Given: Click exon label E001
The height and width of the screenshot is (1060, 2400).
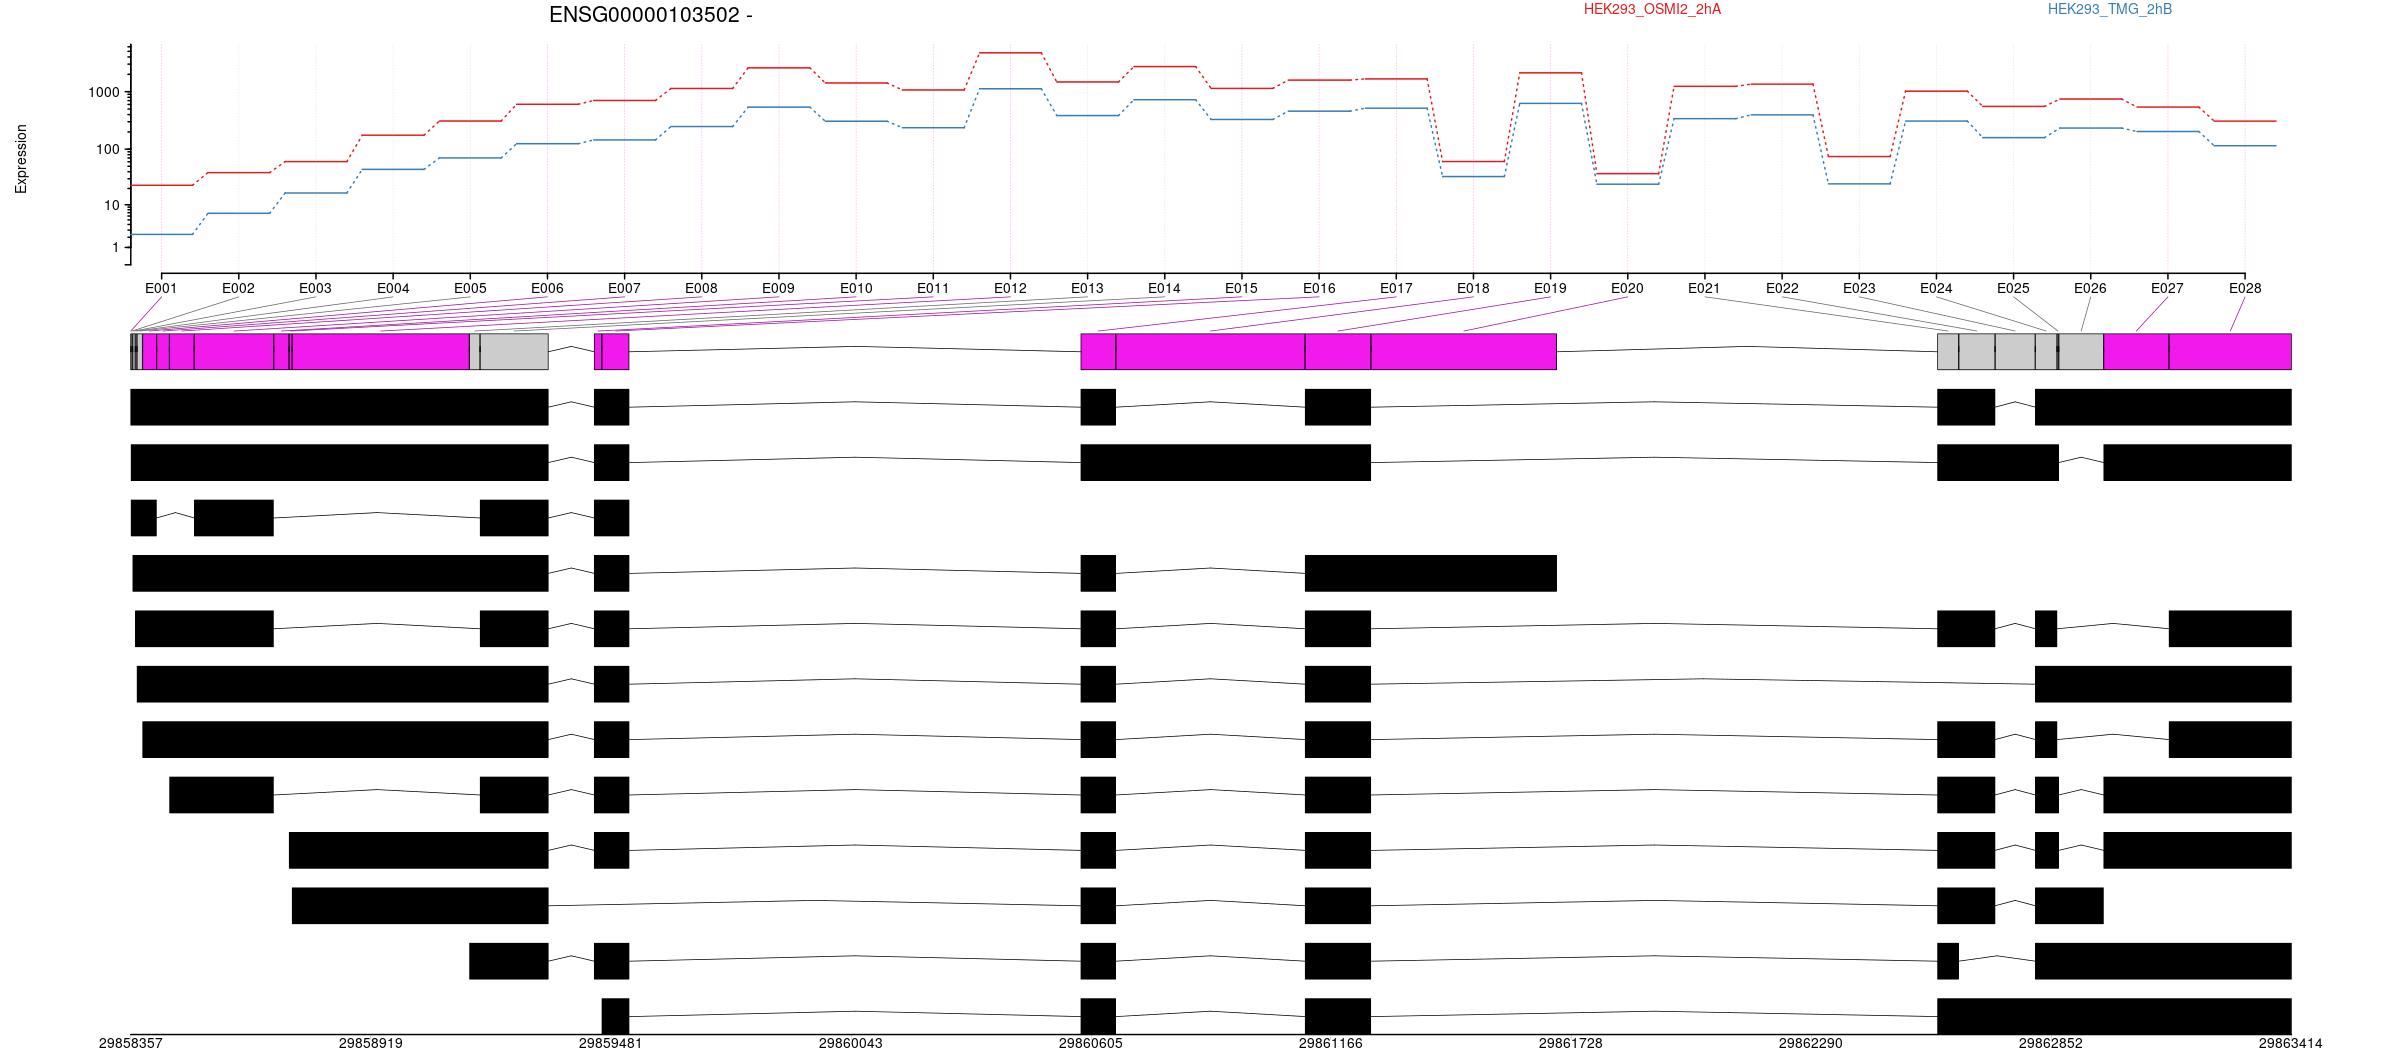Looking at the screenshot, I should 161,289.
